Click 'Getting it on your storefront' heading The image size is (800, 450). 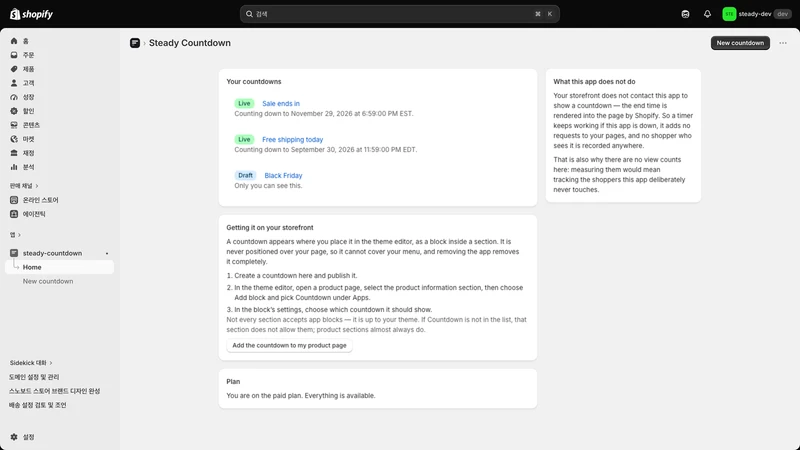[270, 228]
